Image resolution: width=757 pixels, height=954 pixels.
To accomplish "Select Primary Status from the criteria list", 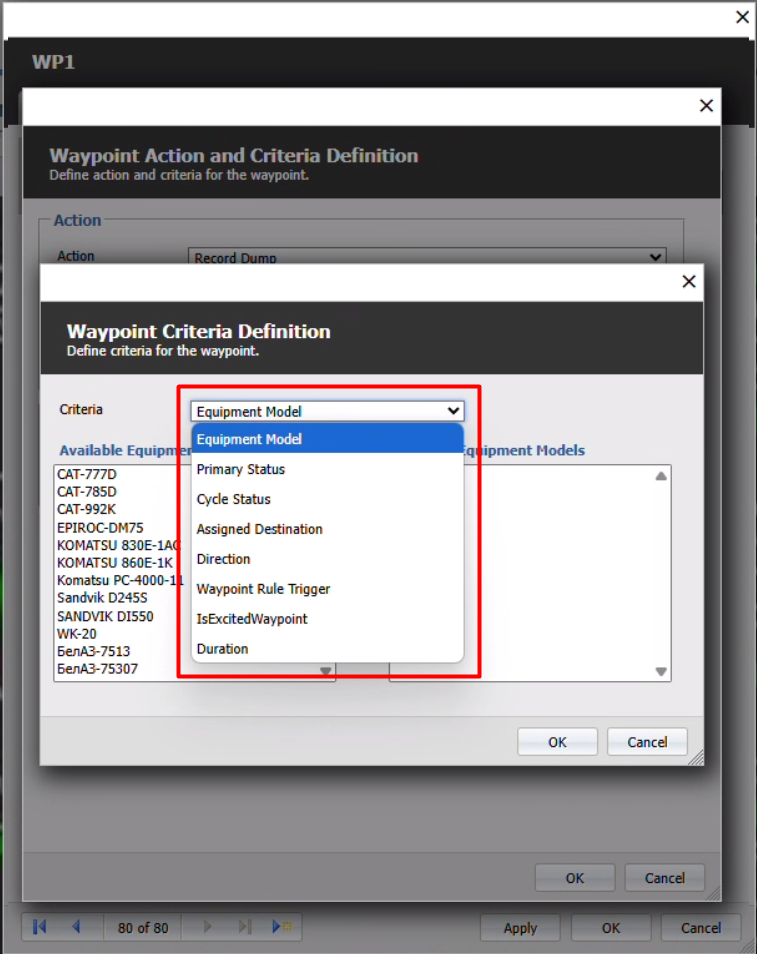I will [x=241, y=469].
